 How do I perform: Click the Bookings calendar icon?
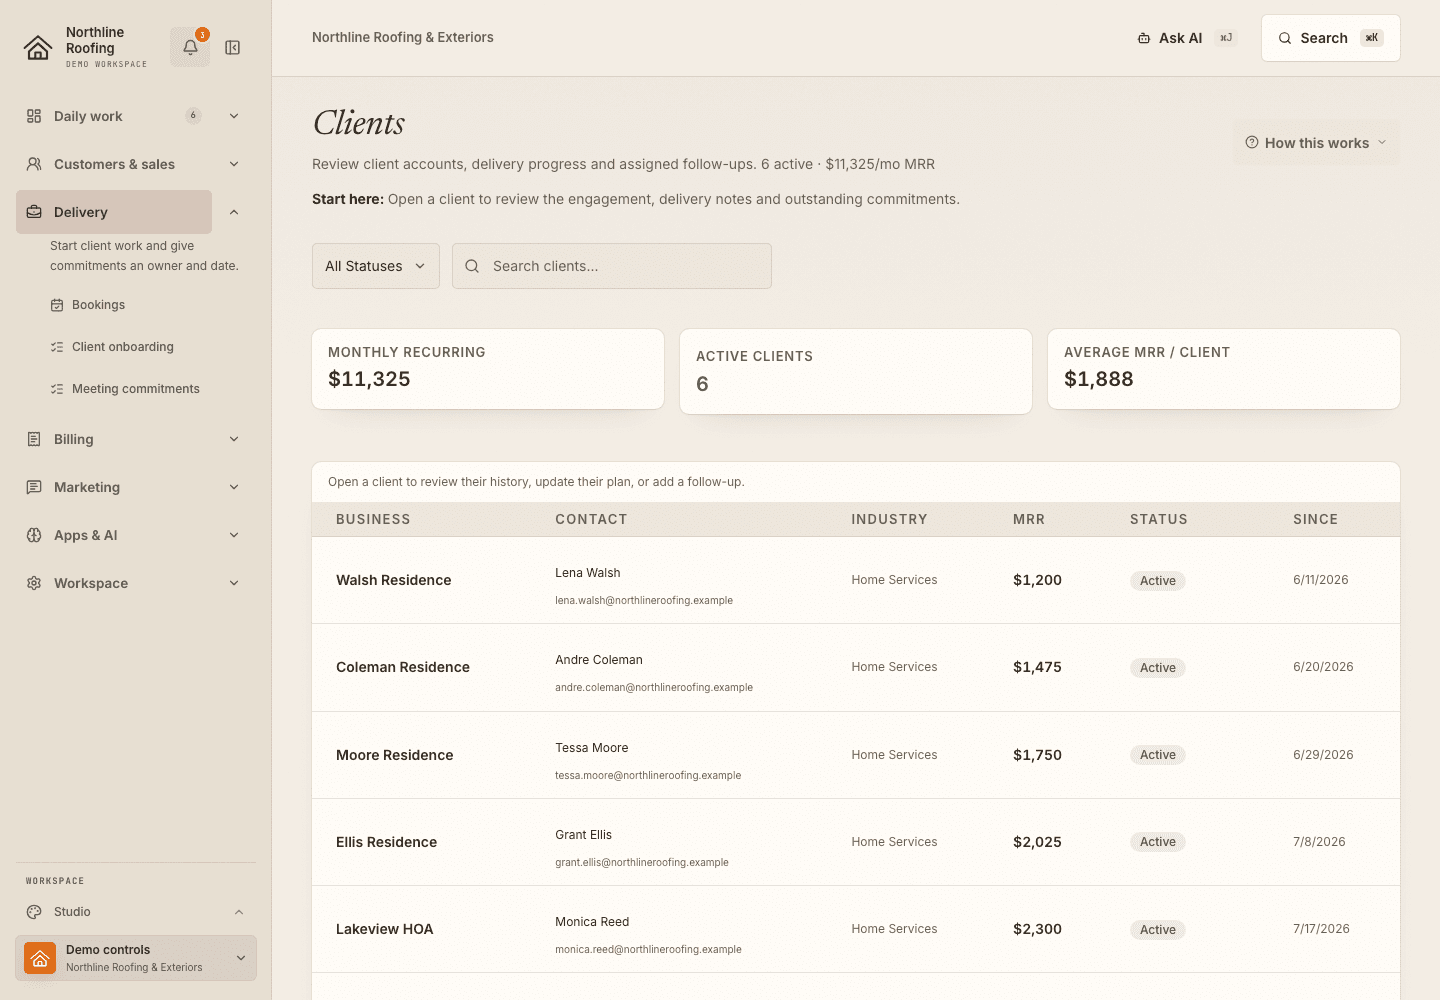pos(57,305)
